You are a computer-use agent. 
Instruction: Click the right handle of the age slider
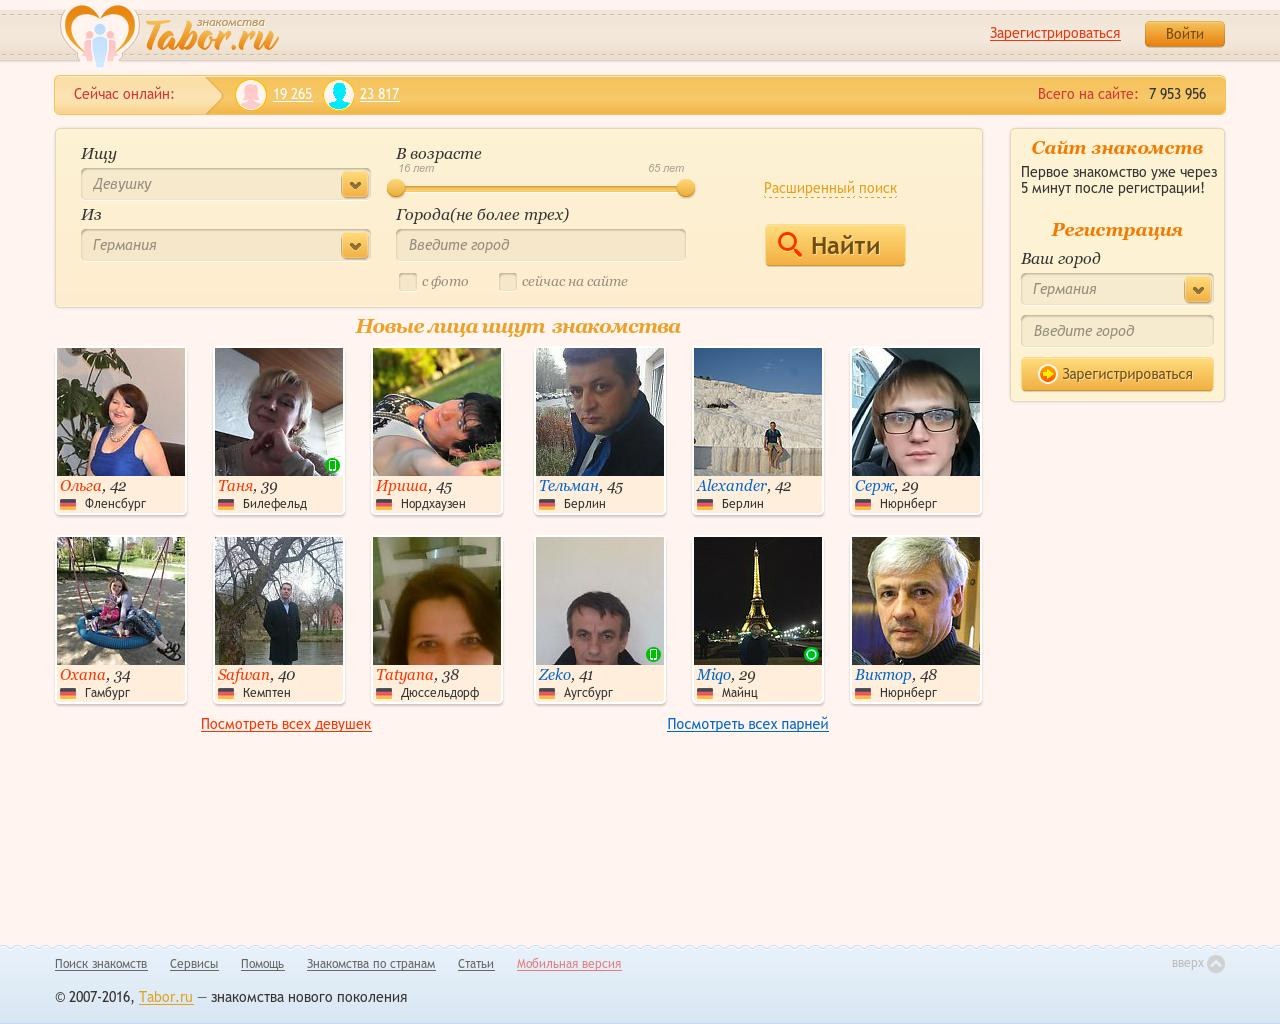tap(685, 188)
